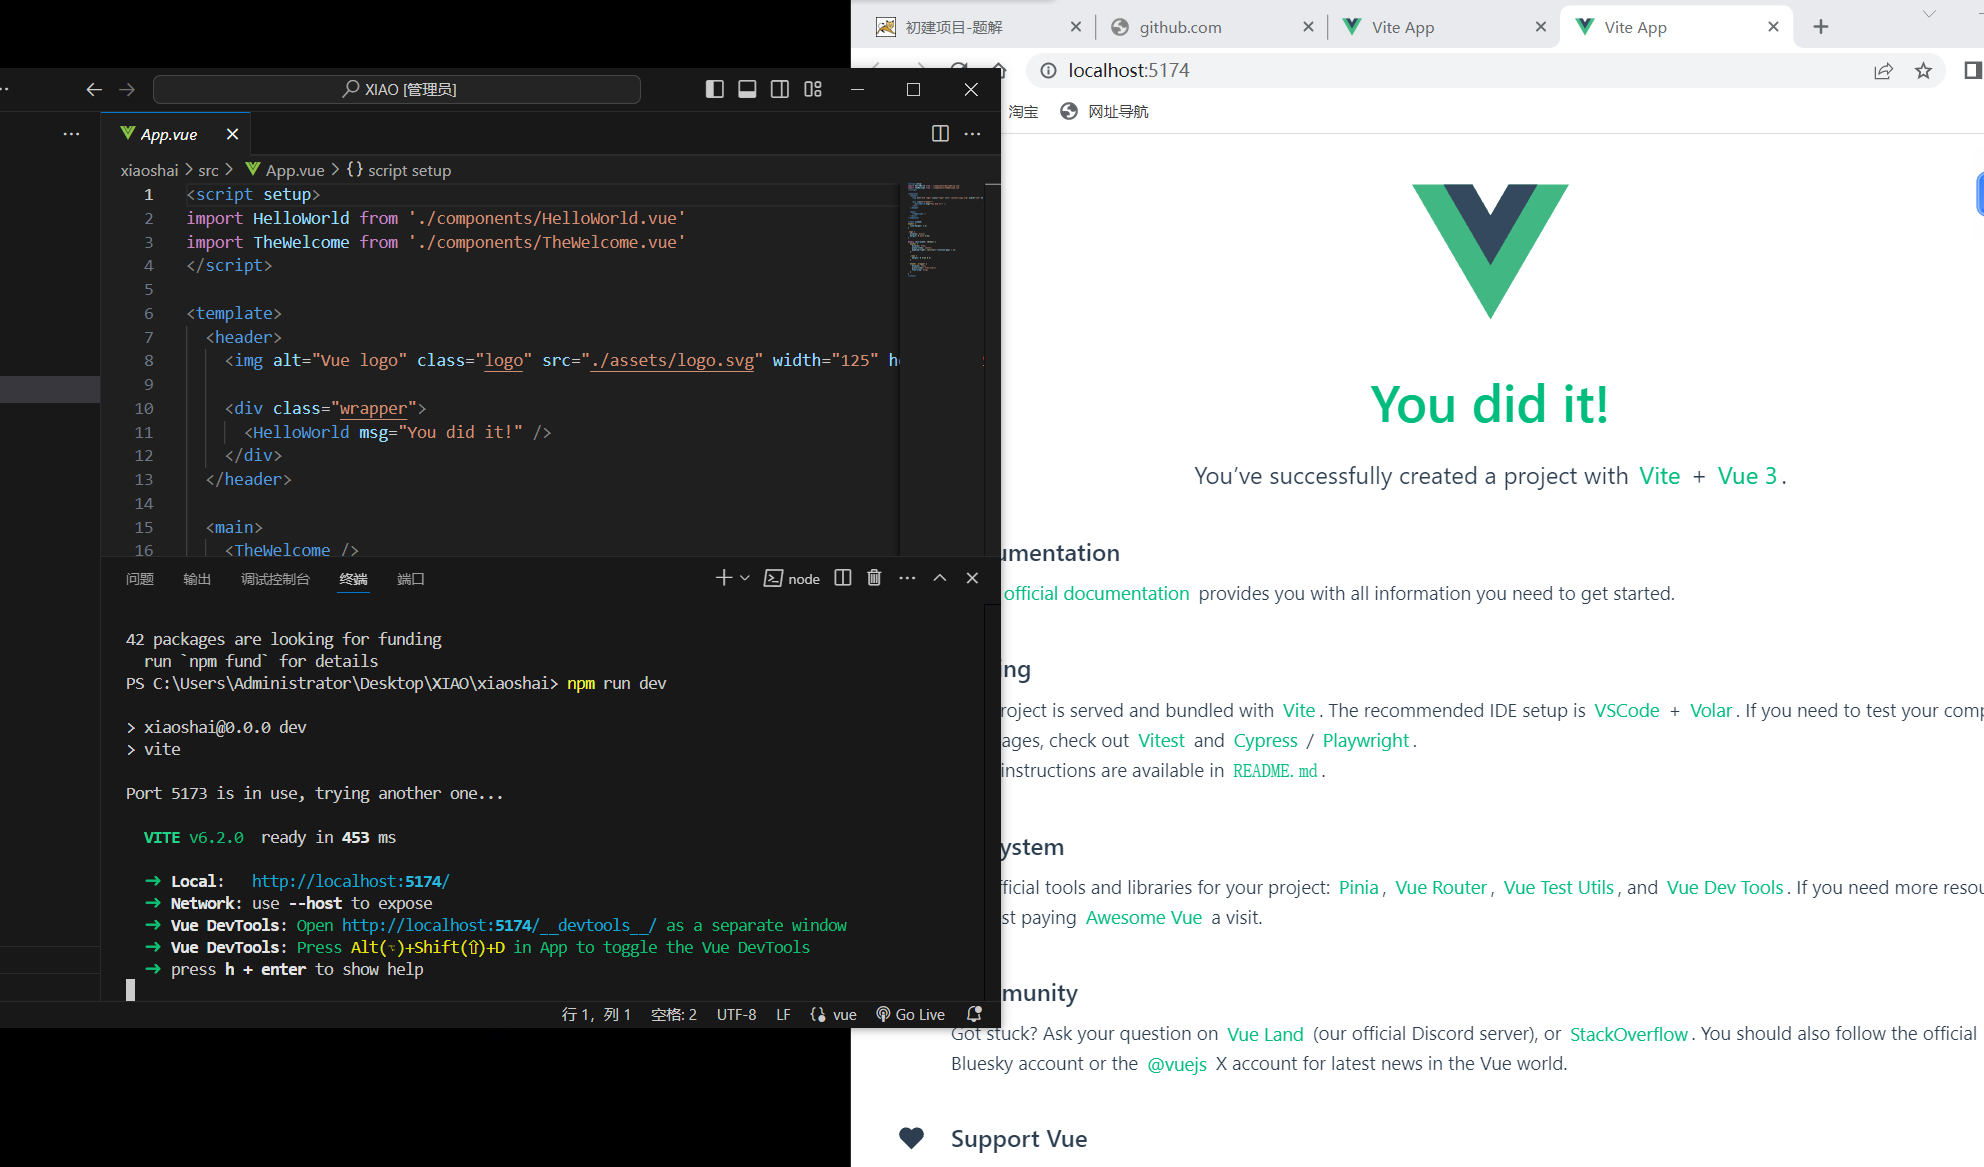Start Go Live server from status bar
Image resolution: width=1984 pixels, height=1167 pixels.
coord(910,1014)
